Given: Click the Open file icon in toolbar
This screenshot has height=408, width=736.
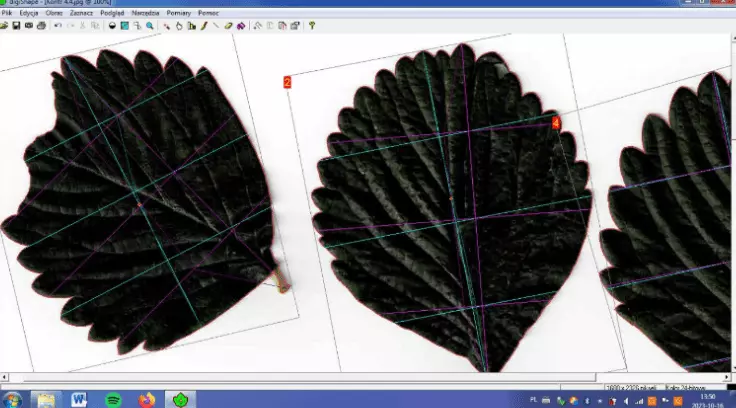Looking at the screenshot, I should (6, 25).
